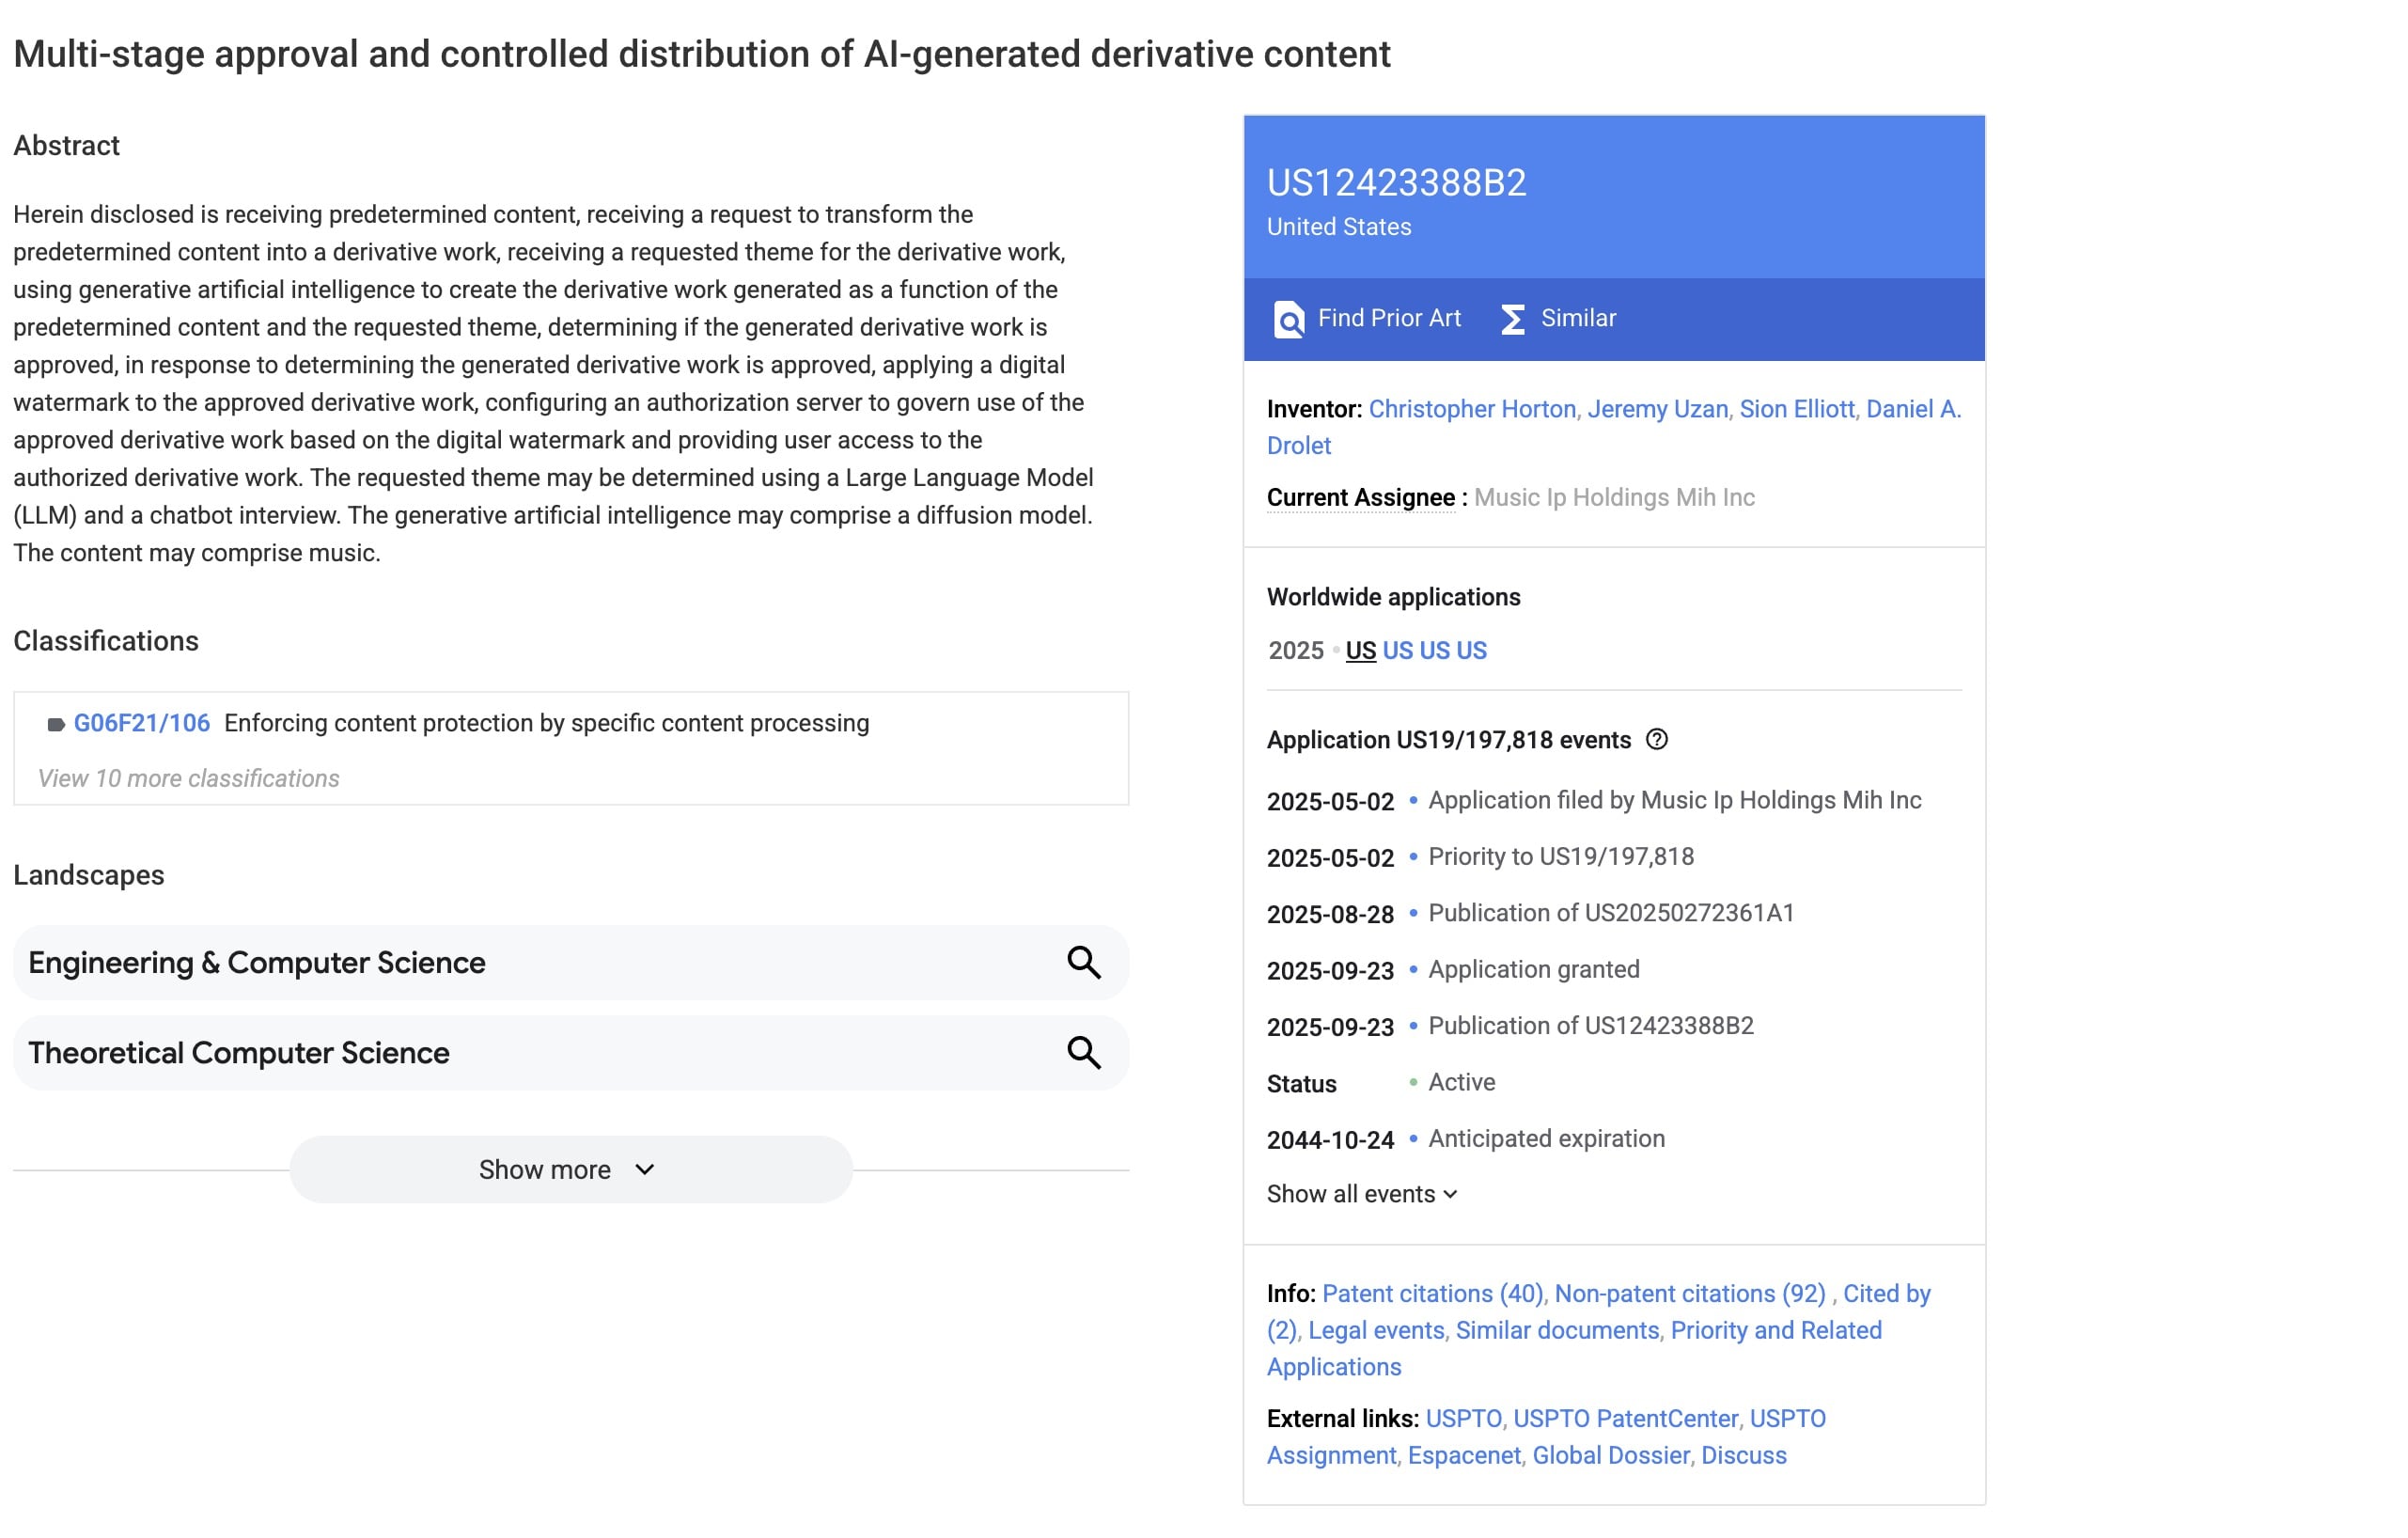Open USPTO PatentCenter external link
The width and height of the screenshot is (2408, 1538).
tap(1625, 1418)
